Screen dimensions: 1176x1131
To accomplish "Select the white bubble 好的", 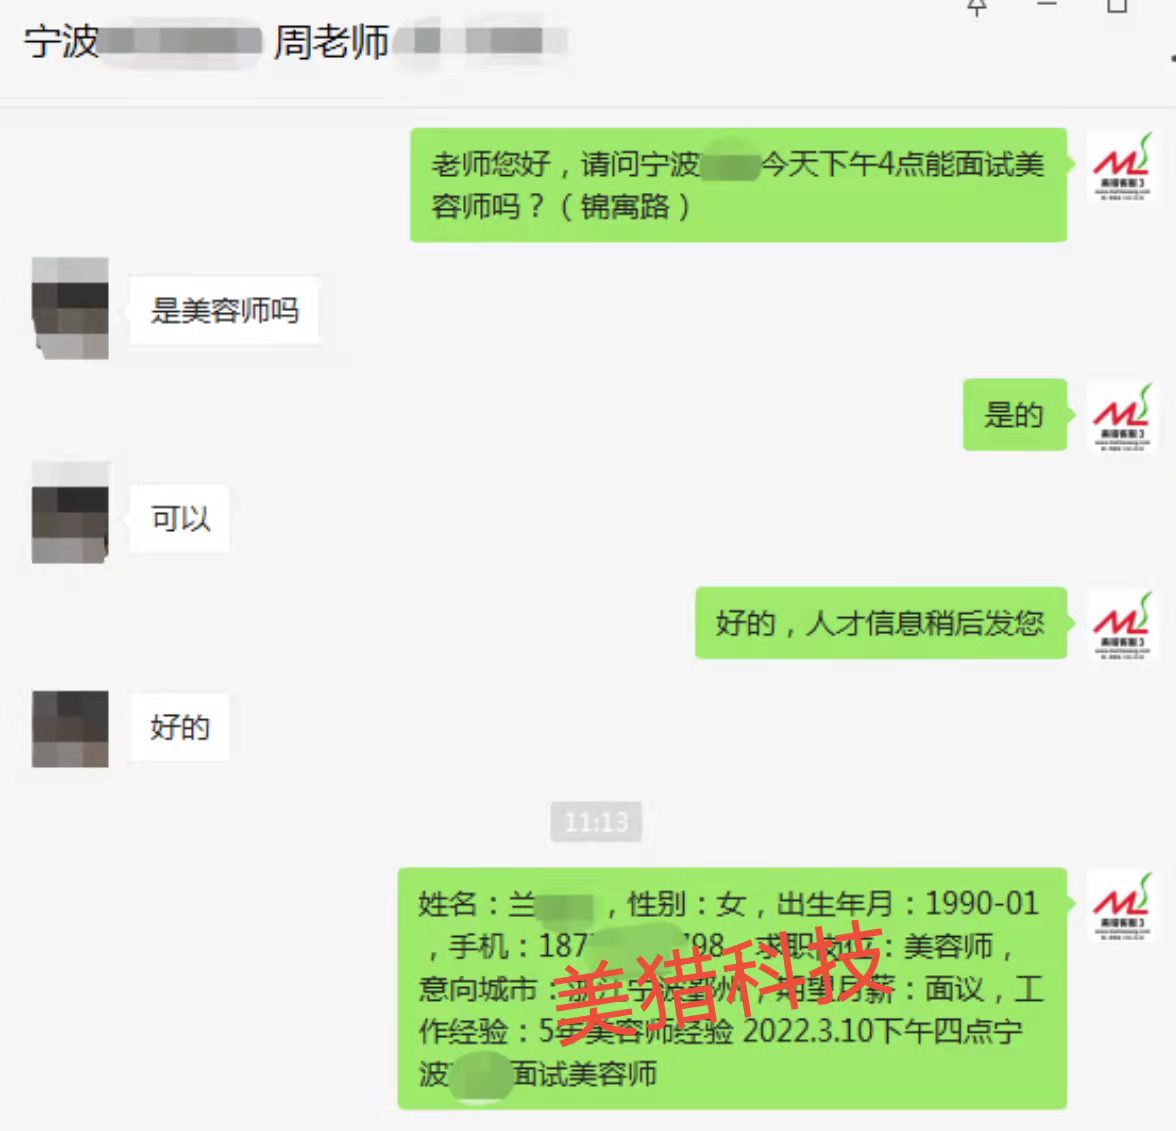I will (x=180, y=728).
